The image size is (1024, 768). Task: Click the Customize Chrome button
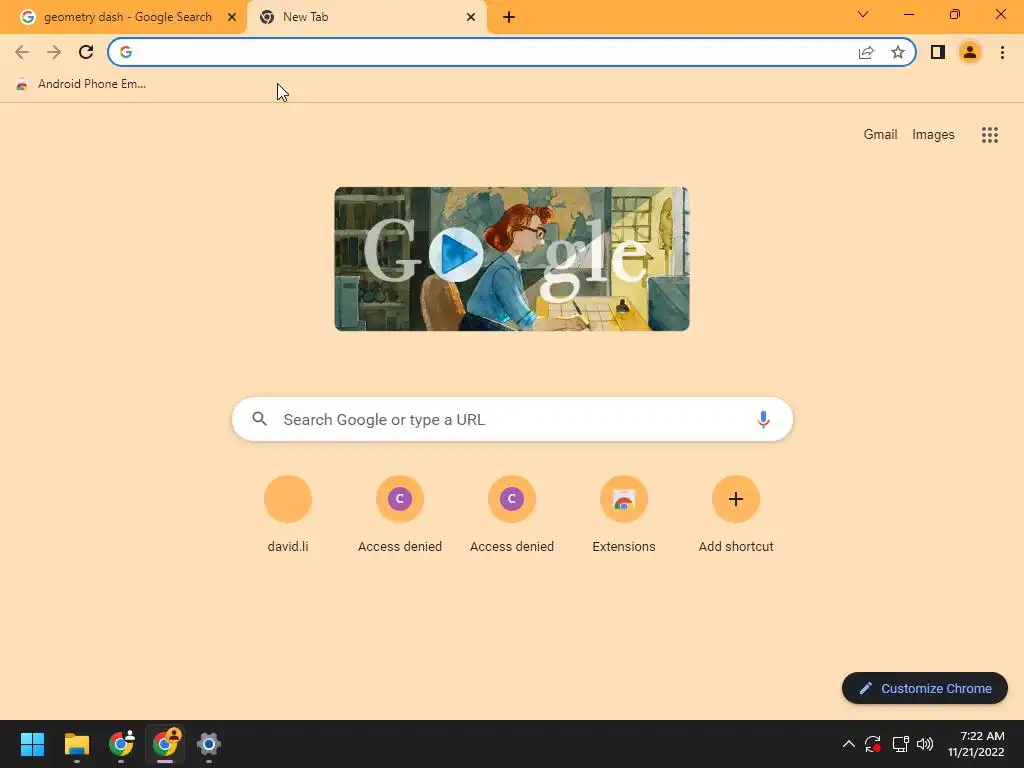tap(925, 688)
